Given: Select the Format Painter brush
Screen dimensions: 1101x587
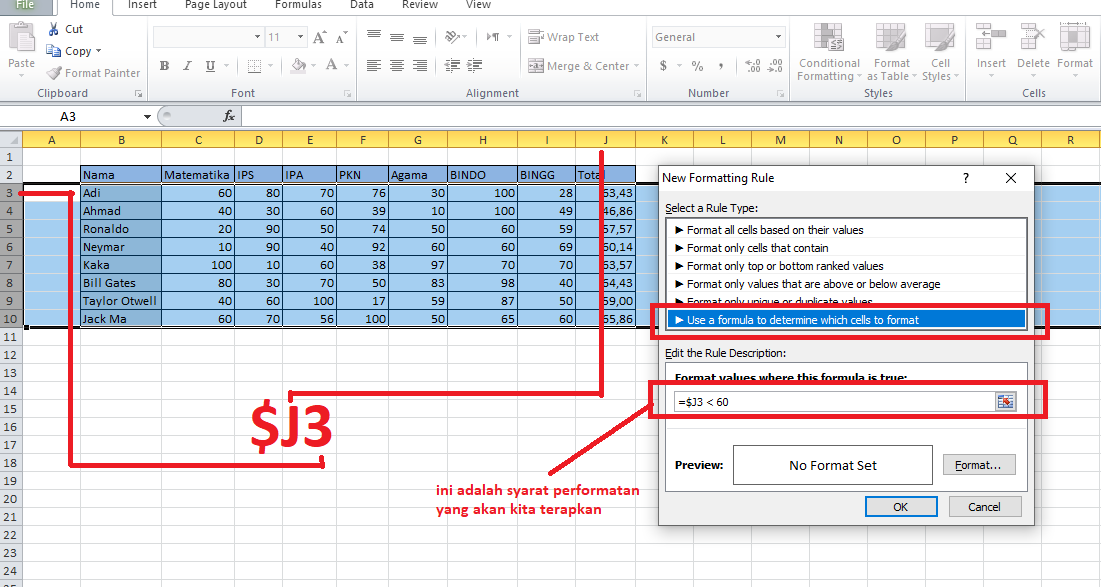Looking at the screenshot, I should [54, 72].
